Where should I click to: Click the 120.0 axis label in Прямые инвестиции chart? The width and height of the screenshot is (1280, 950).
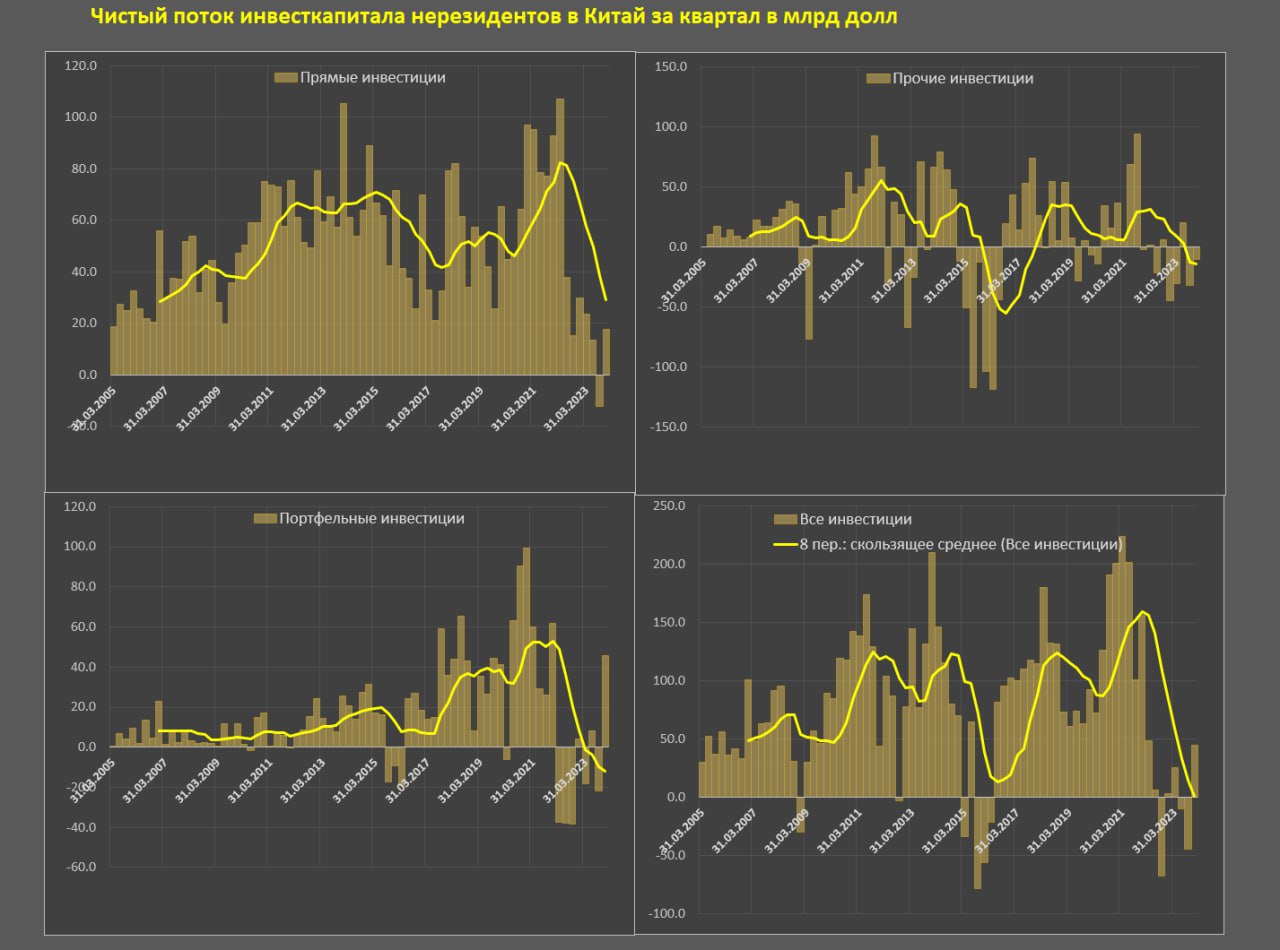[x=80, y=66]
